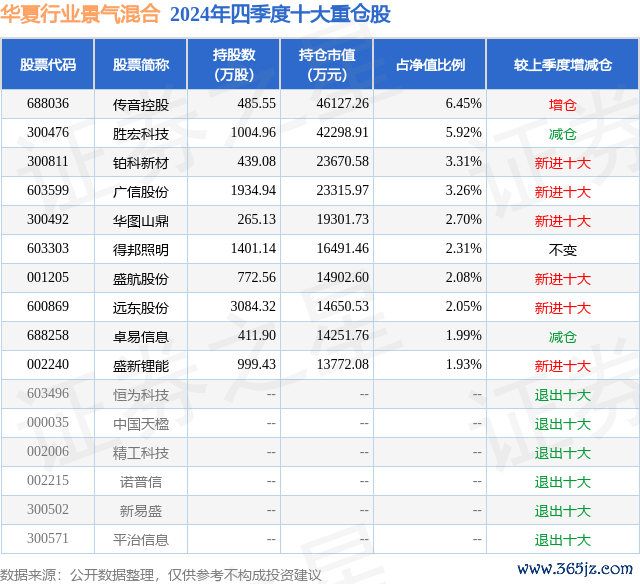Select stock name 平治信息

[x=141, y=540]
